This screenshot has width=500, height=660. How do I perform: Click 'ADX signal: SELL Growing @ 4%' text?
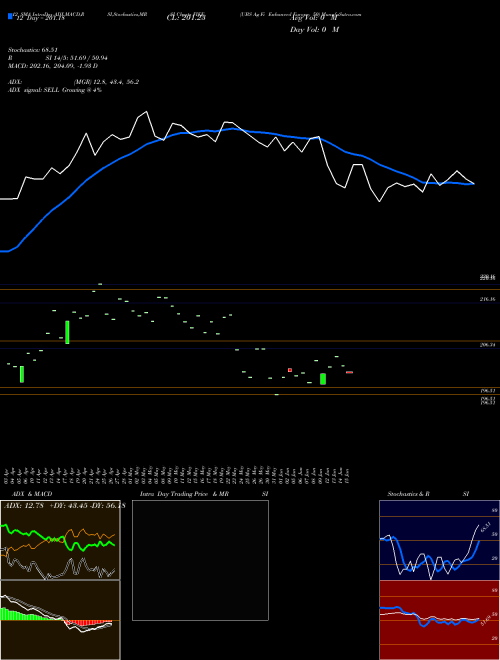[55, 90]
